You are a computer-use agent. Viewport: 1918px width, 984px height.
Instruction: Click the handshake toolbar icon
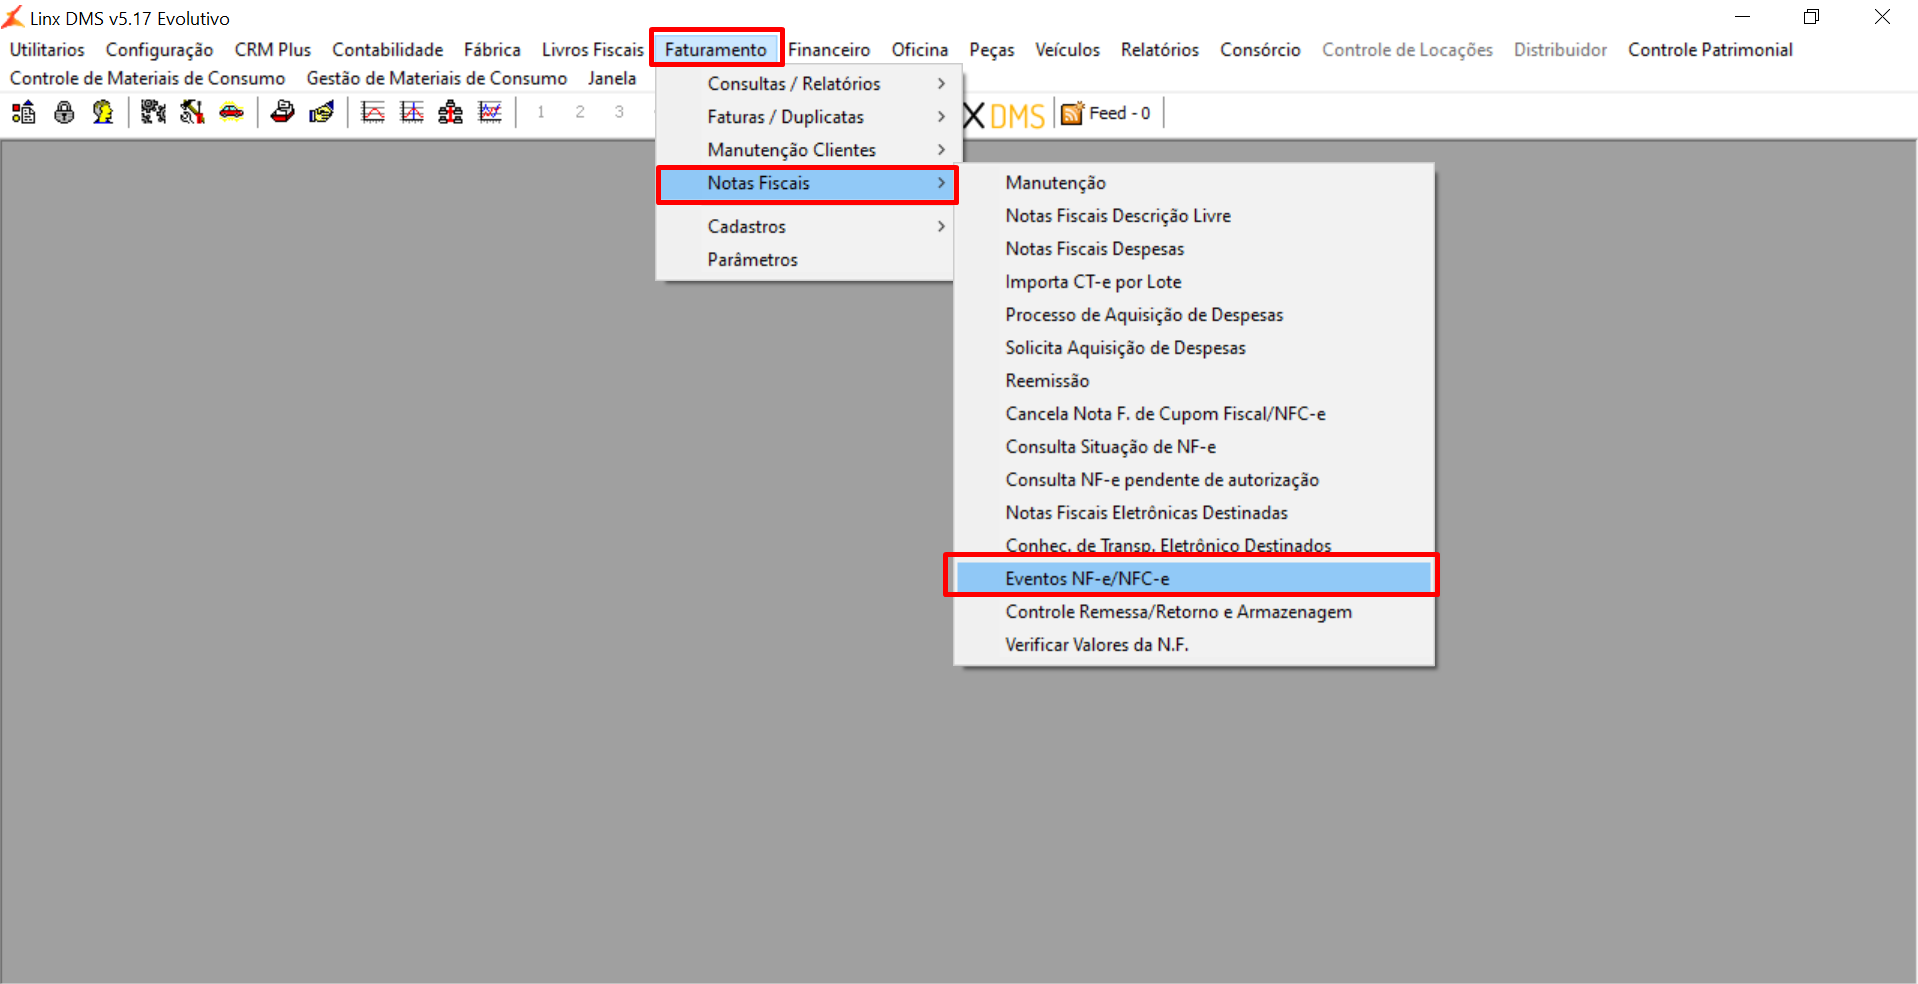322,112
